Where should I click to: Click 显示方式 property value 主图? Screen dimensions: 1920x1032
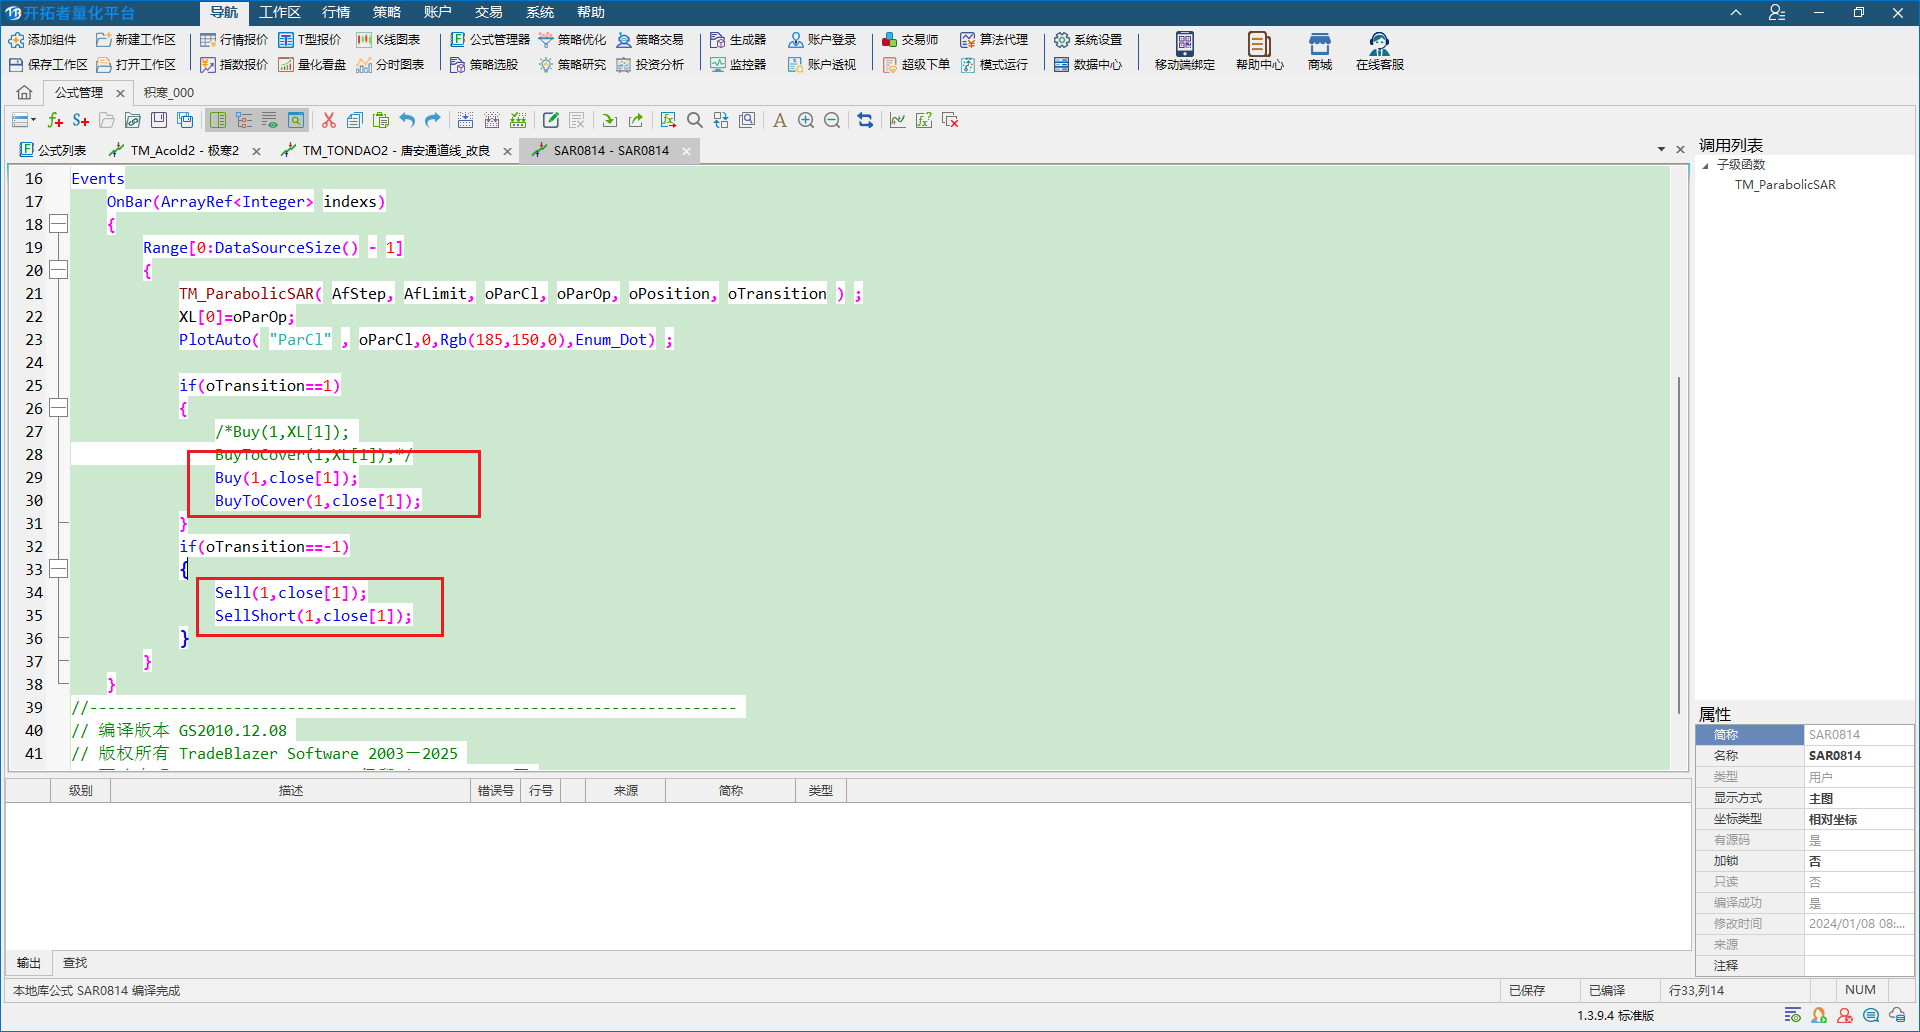click(x=1858, y=798)
